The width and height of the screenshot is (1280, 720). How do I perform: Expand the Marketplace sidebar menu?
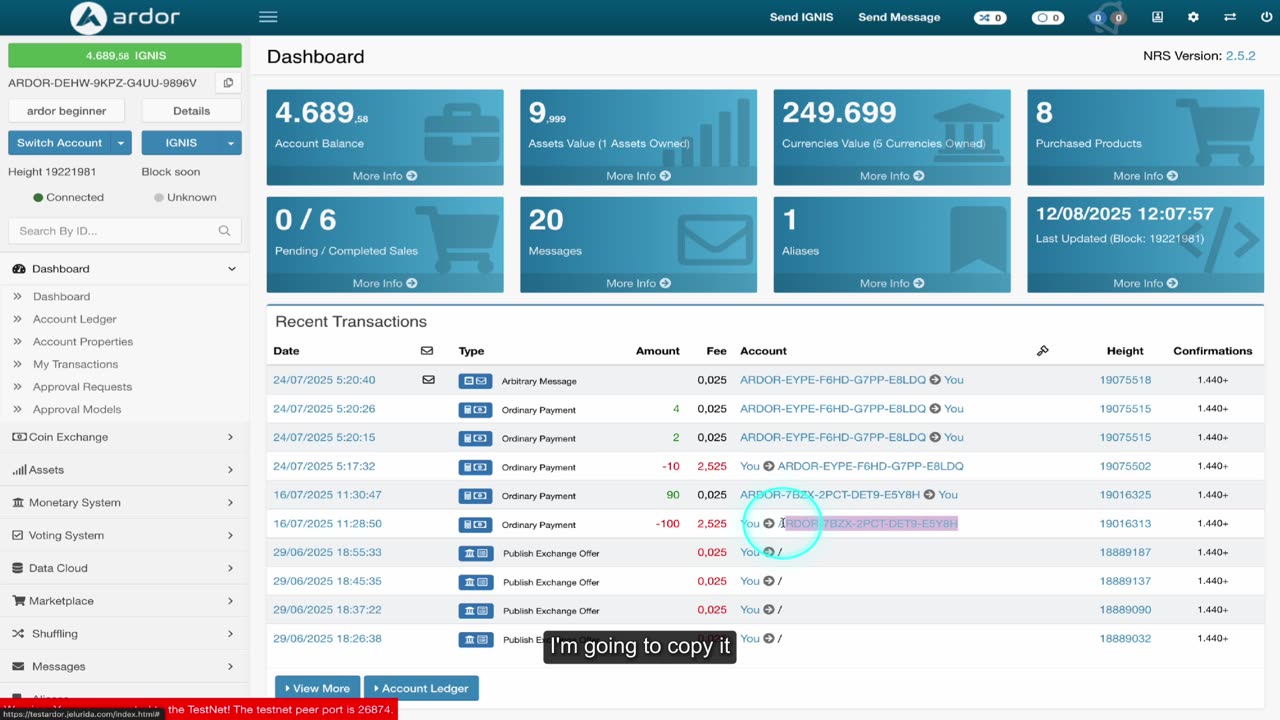coord(125,601)
